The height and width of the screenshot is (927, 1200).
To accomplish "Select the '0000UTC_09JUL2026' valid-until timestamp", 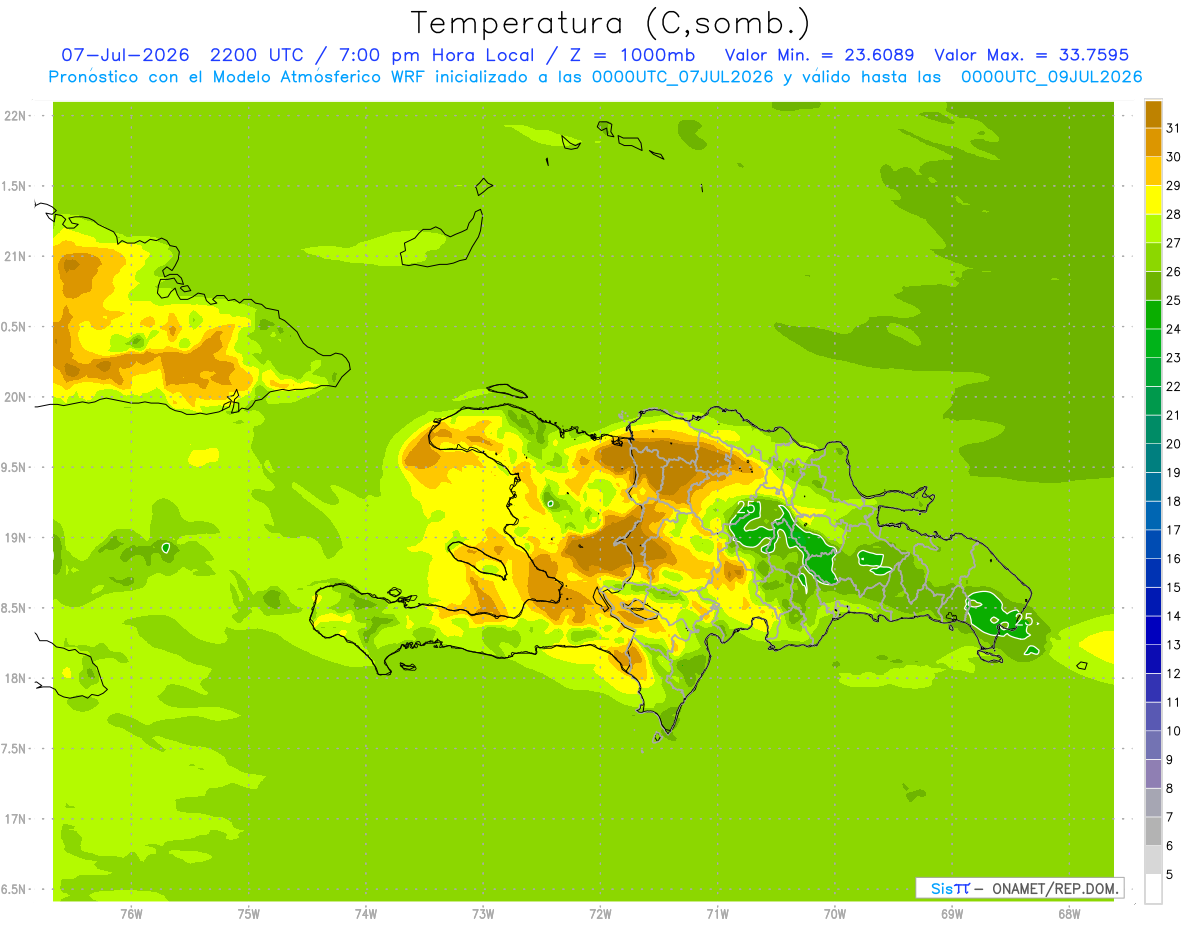I will click(x=1051, y=77).
